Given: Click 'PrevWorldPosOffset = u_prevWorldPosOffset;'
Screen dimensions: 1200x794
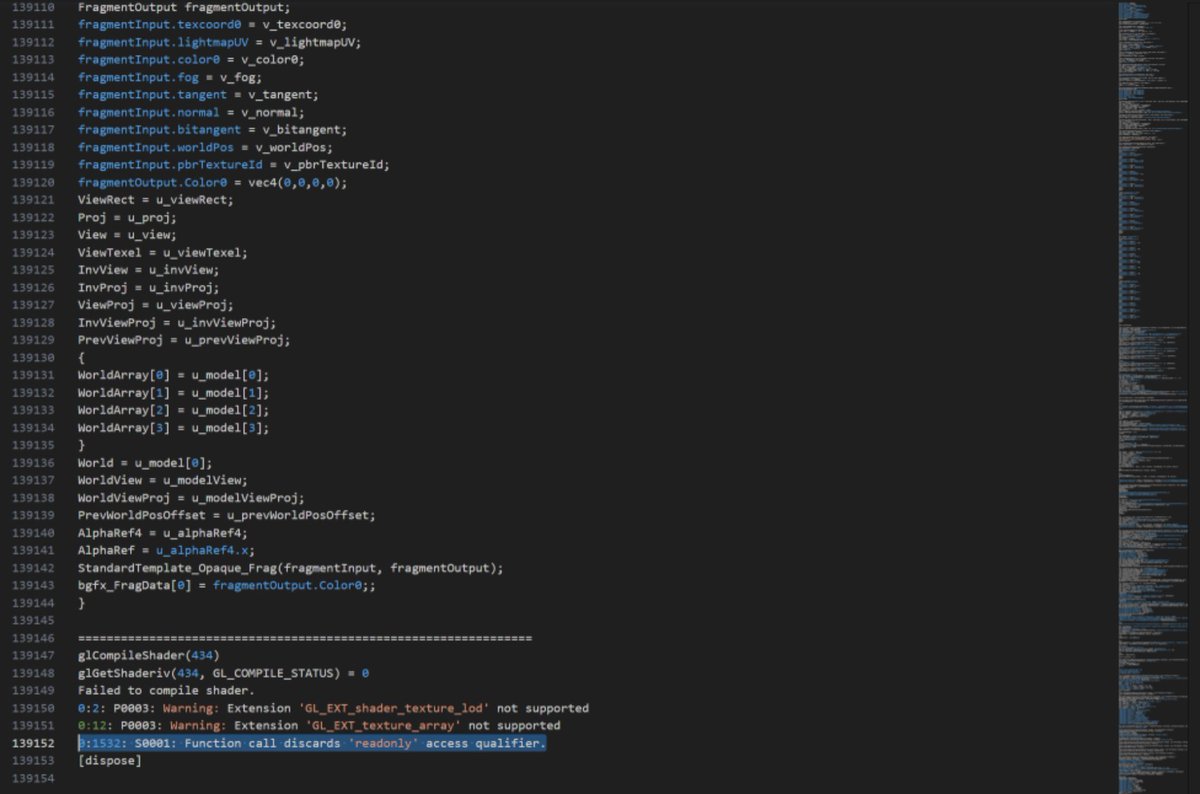Looking at the screenshot, I should pos(227,514).
